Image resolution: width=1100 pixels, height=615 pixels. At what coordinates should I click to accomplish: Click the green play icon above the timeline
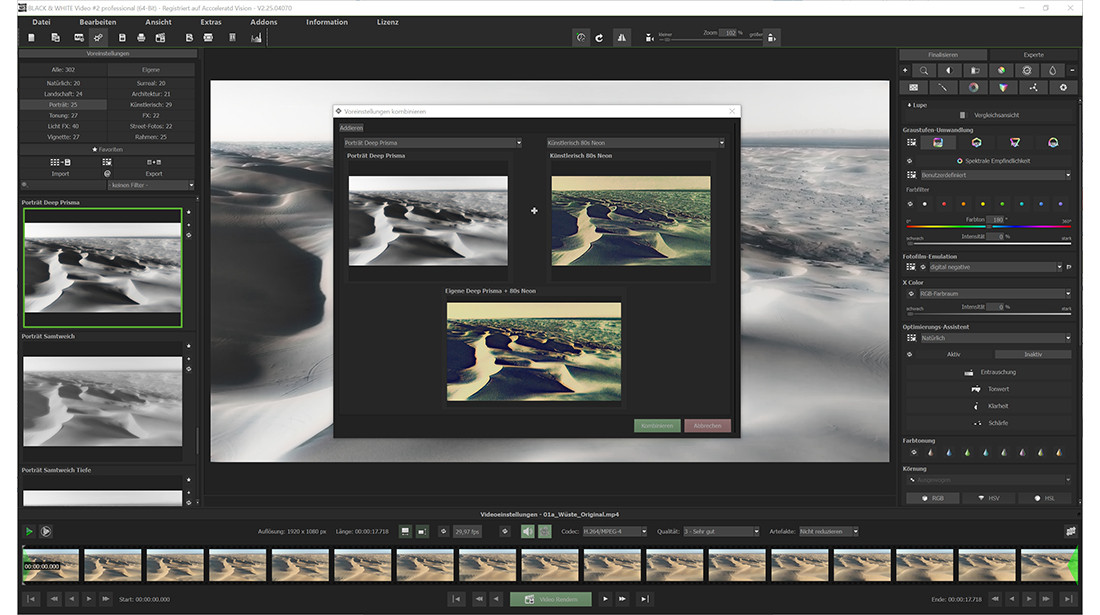[29, 531]
